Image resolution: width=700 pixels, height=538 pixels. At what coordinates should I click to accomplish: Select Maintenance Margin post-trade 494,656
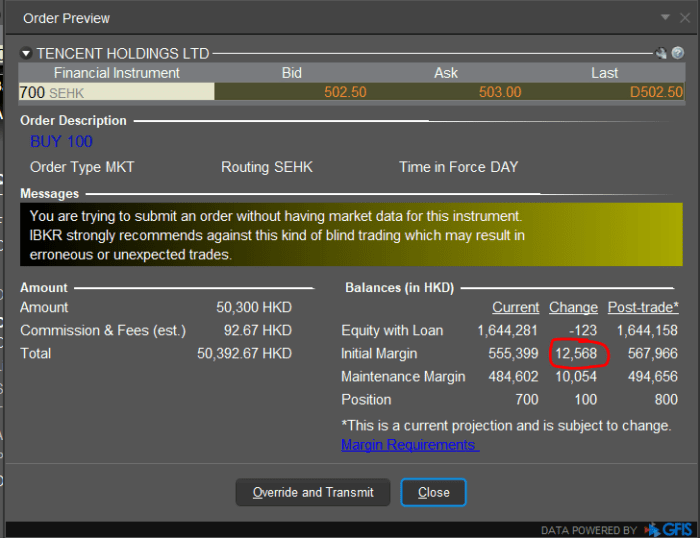(x=653, y=377)
